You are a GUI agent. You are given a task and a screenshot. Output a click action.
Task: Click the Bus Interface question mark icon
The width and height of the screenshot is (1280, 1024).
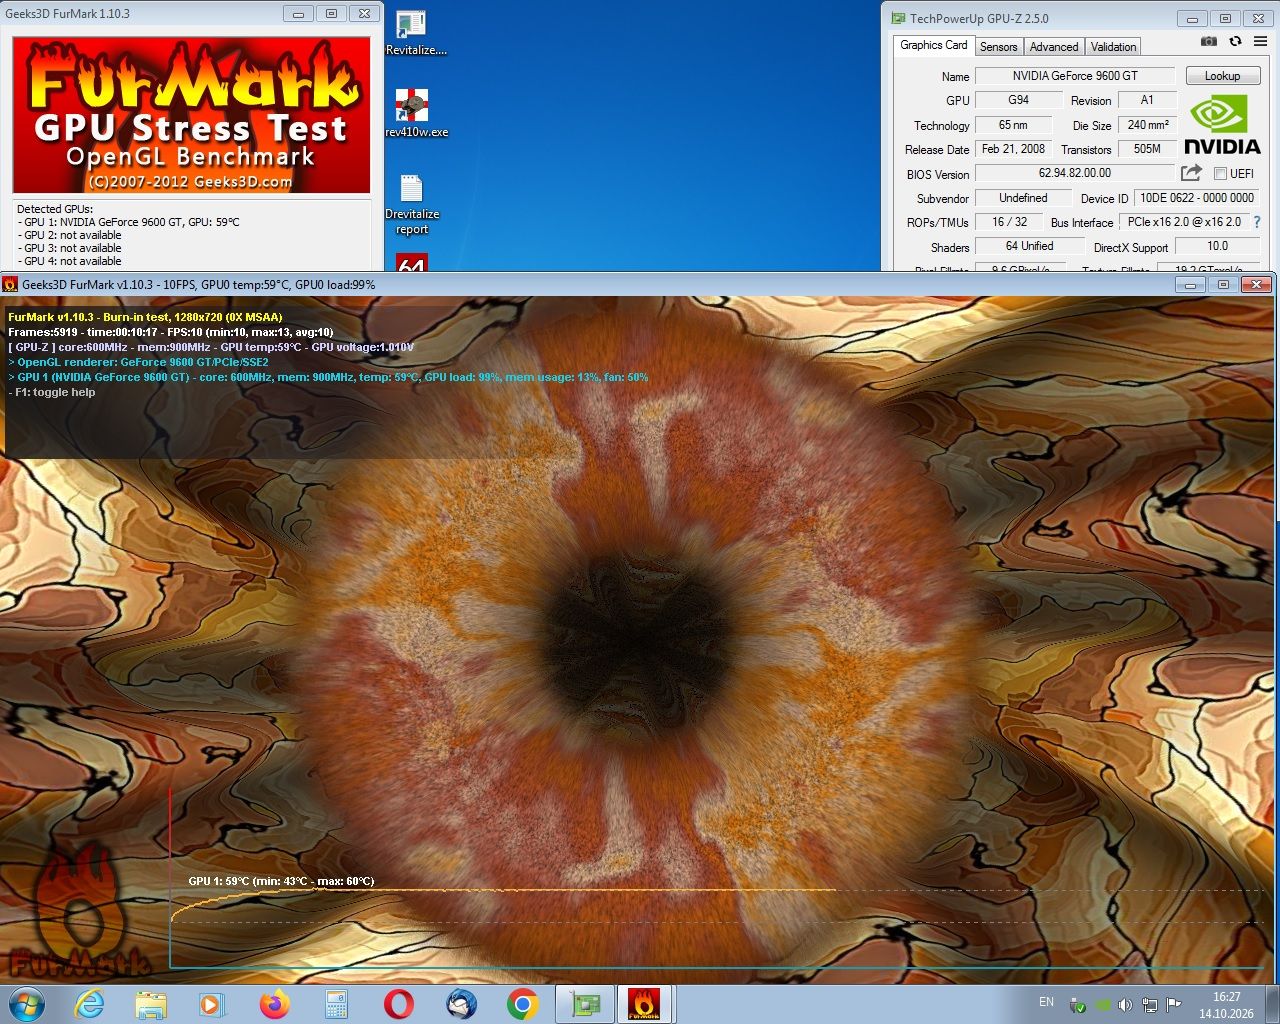coord(1257,222)
